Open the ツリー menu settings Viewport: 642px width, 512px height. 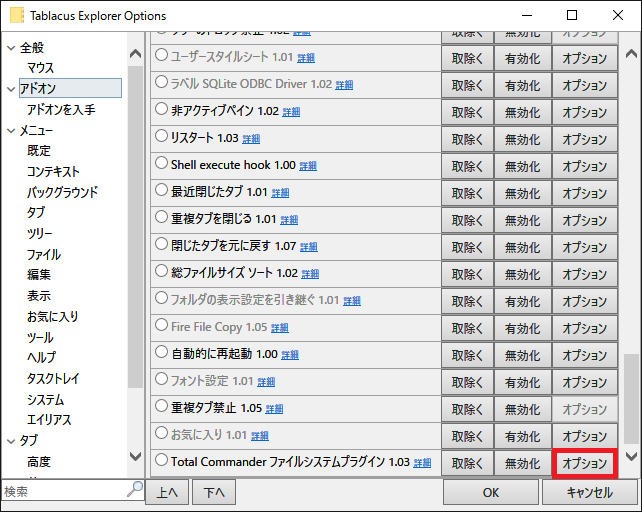pos(39,233)
